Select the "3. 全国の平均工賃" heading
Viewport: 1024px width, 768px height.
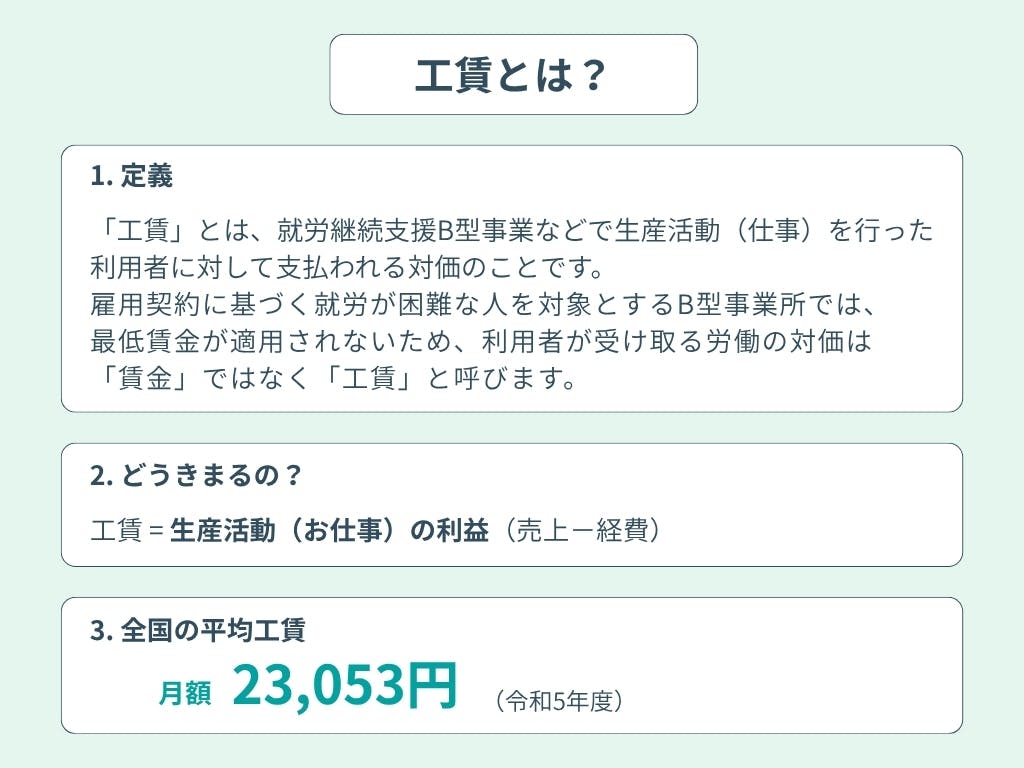point(198,630)
